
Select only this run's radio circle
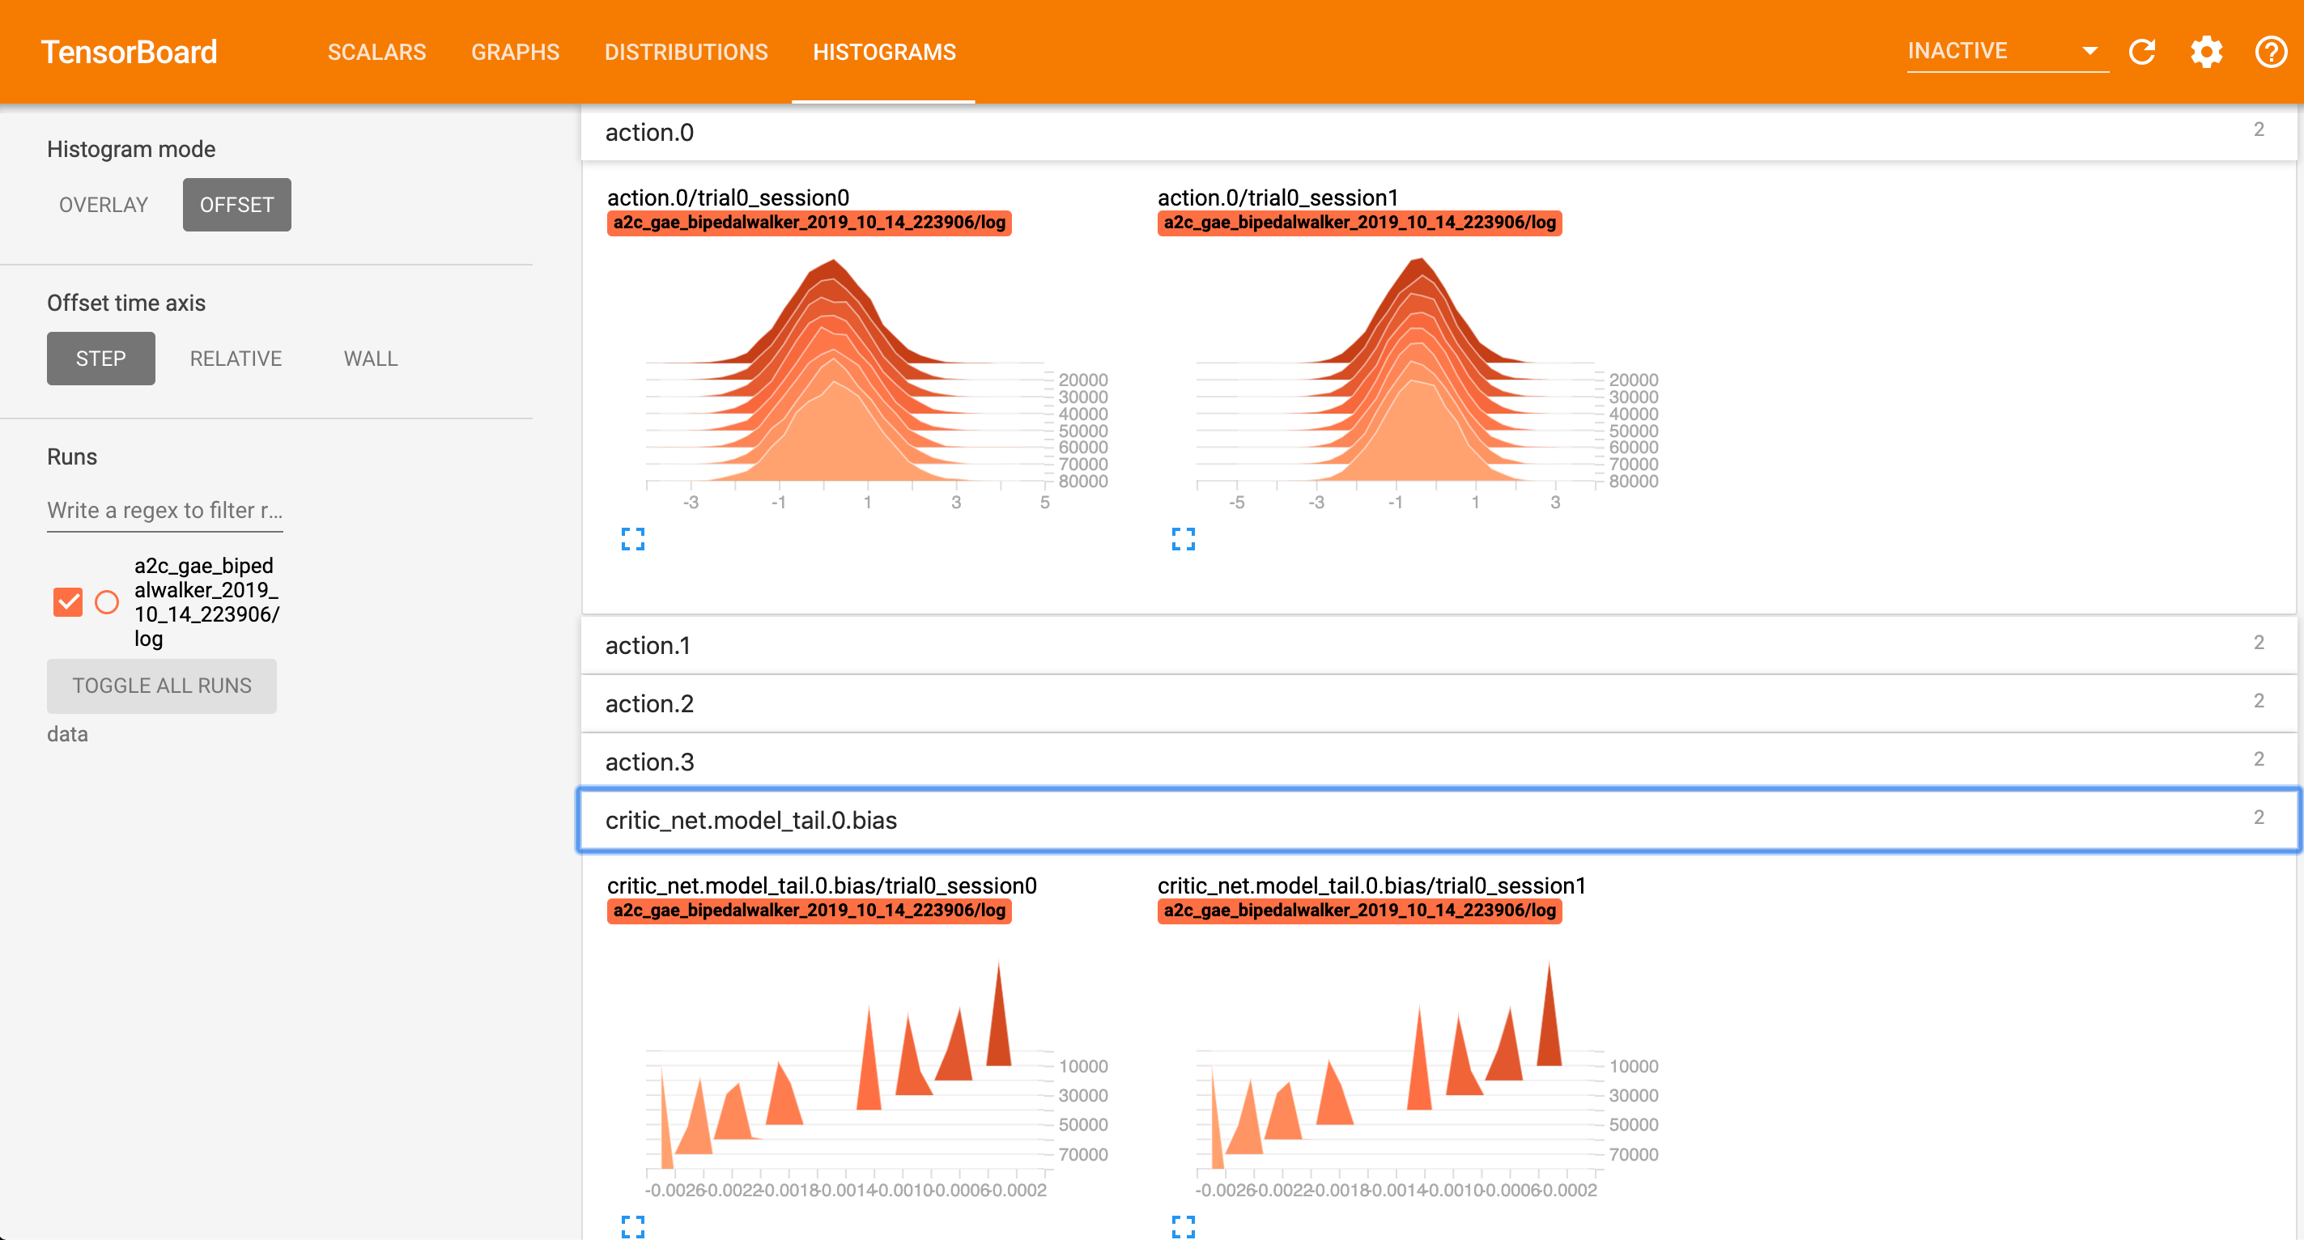click(x=107, y=602)
